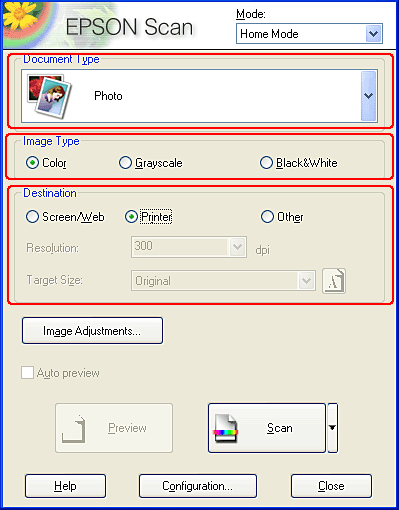Click the Preview page icon

pos(74,429)
